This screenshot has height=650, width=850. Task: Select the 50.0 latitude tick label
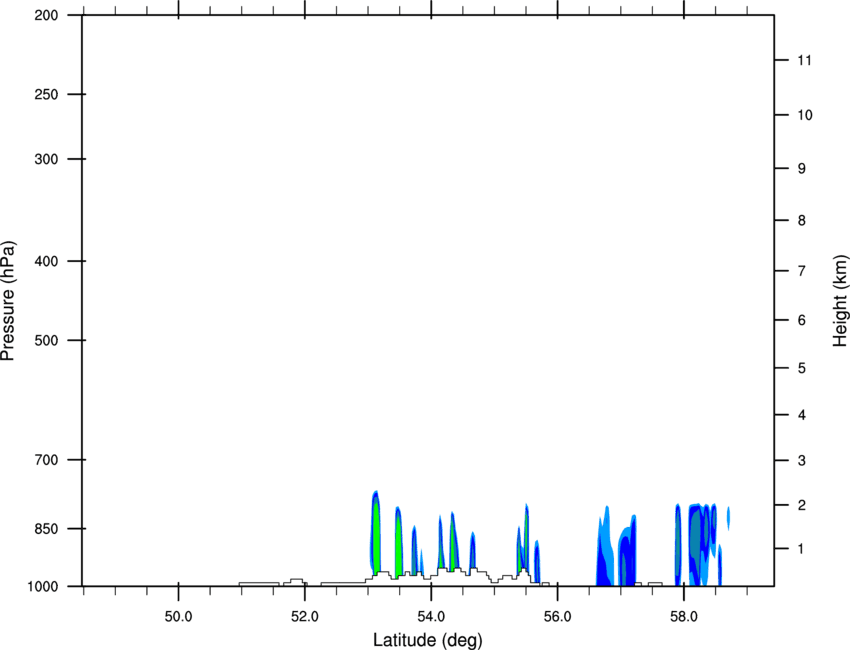178,617
